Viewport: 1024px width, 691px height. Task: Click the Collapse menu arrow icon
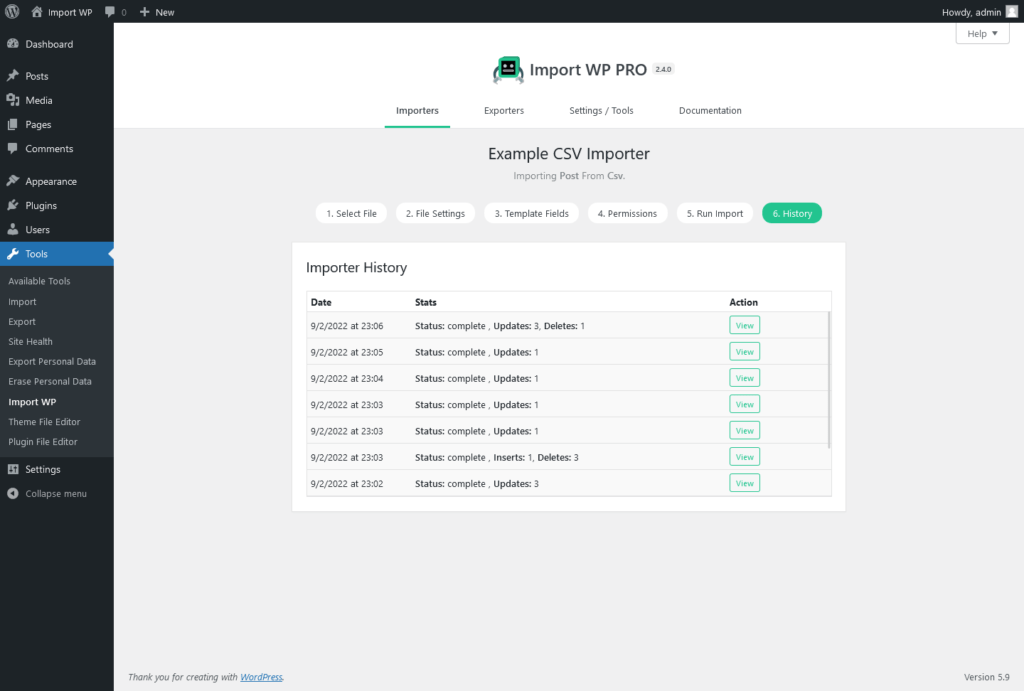point(12,493)
